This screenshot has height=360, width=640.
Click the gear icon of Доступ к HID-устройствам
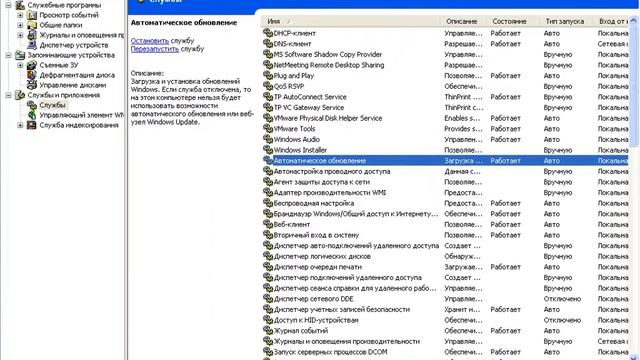tap(268, 320)
